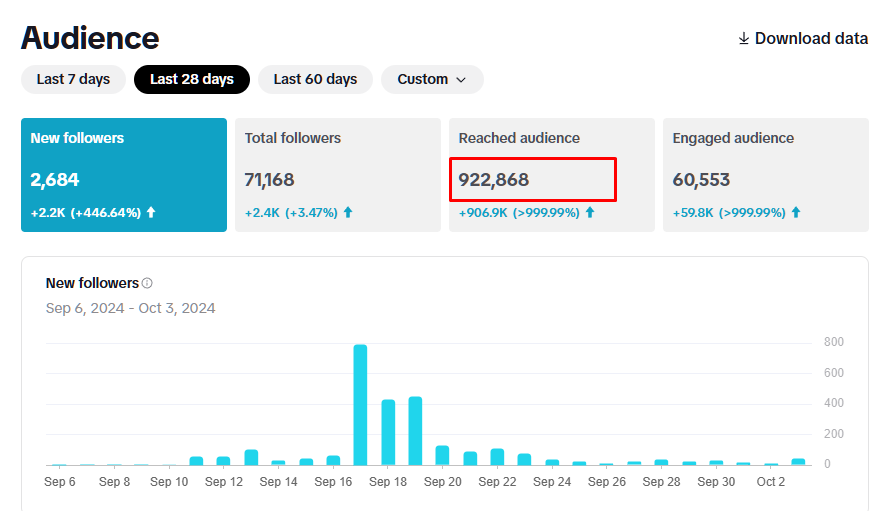
Task: Select the Last 7 days range
Action: tap(73, 79)
